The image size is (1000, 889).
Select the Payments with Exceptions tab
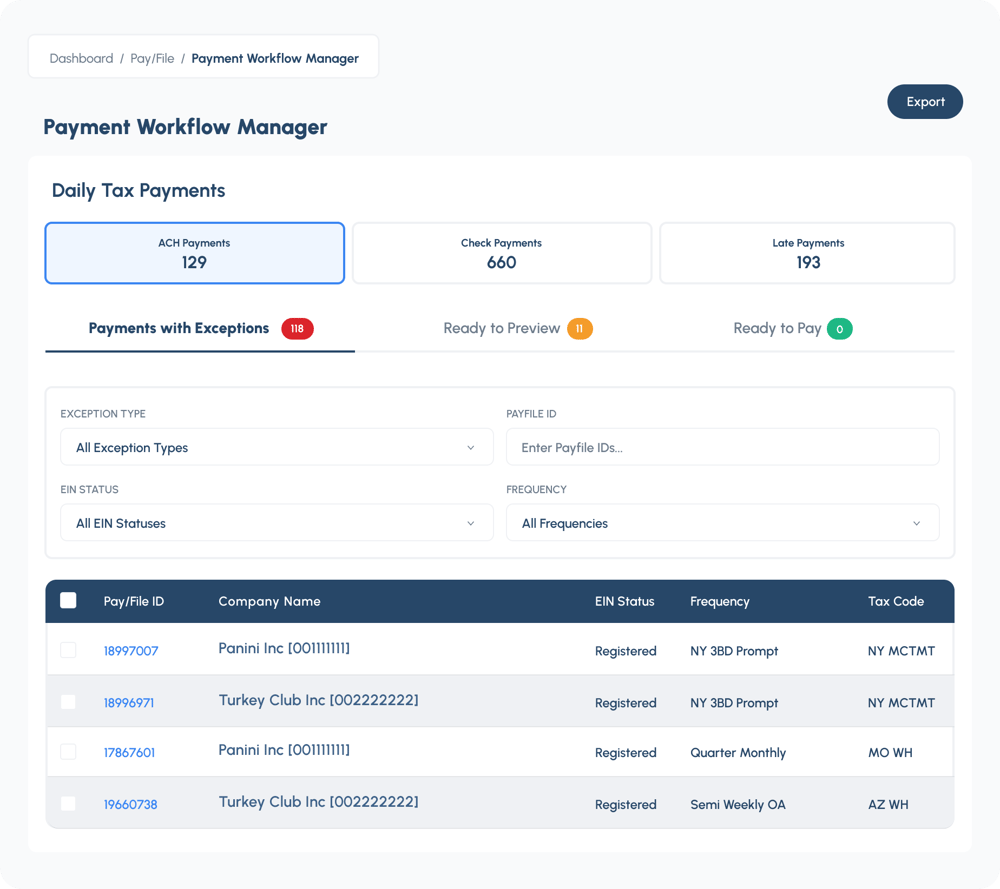180,328
